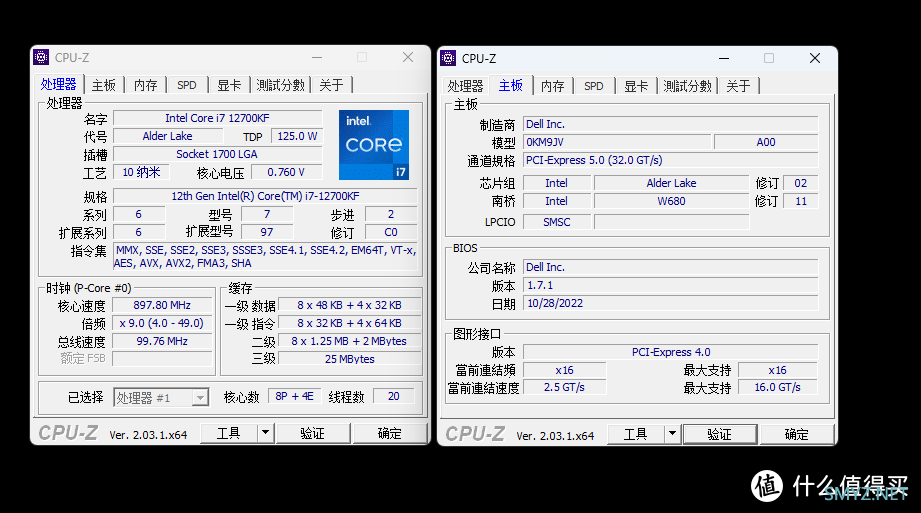Click the BIOS date 10/28/2022 field
Viewport: 921px width, 513px height.
tap(671, 303)
